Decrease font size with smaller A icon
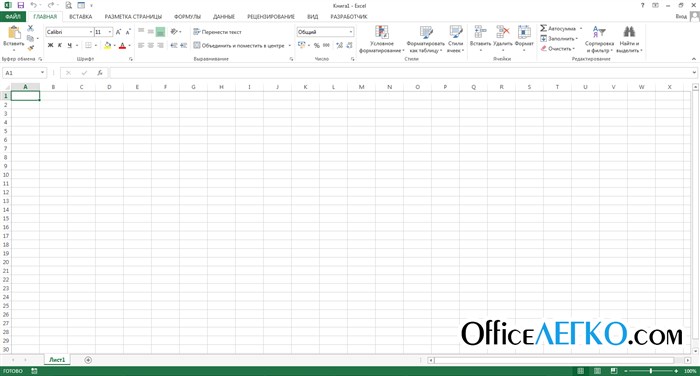The width and height of the screenshot is (700, 376). click(128, 32)
